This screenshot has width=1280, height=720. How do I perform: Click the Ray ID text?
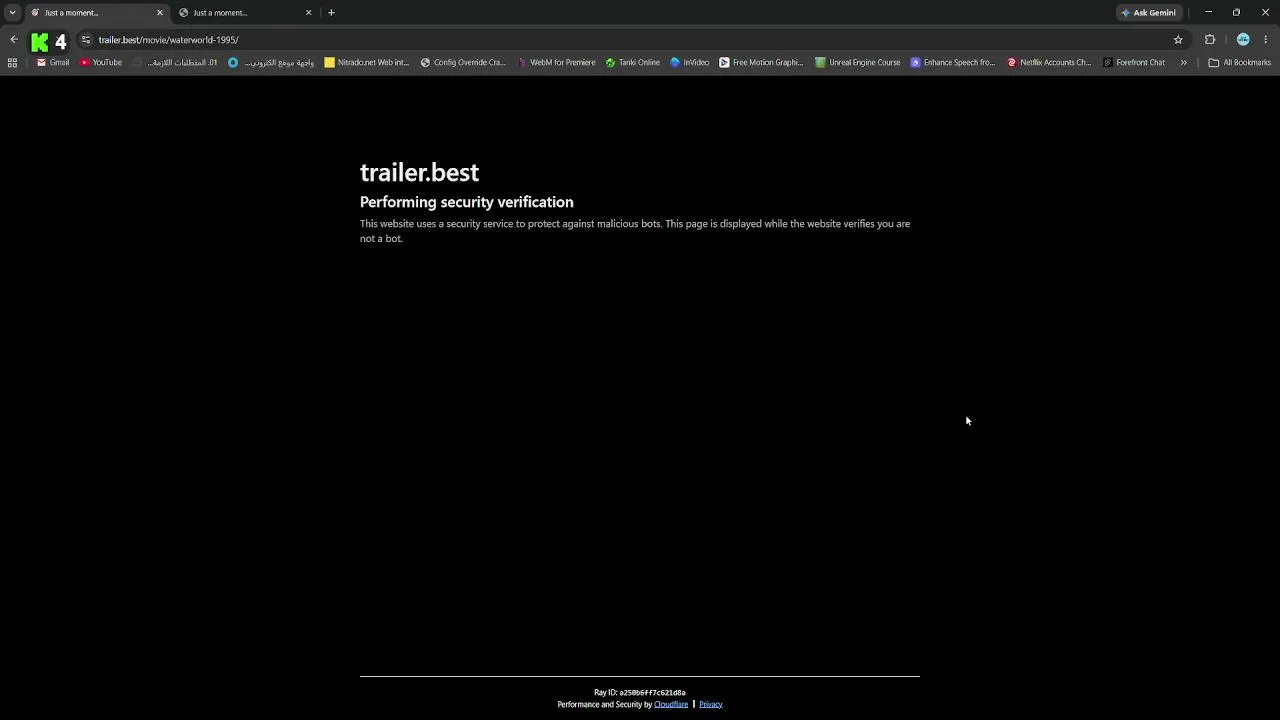coord(640,692)
